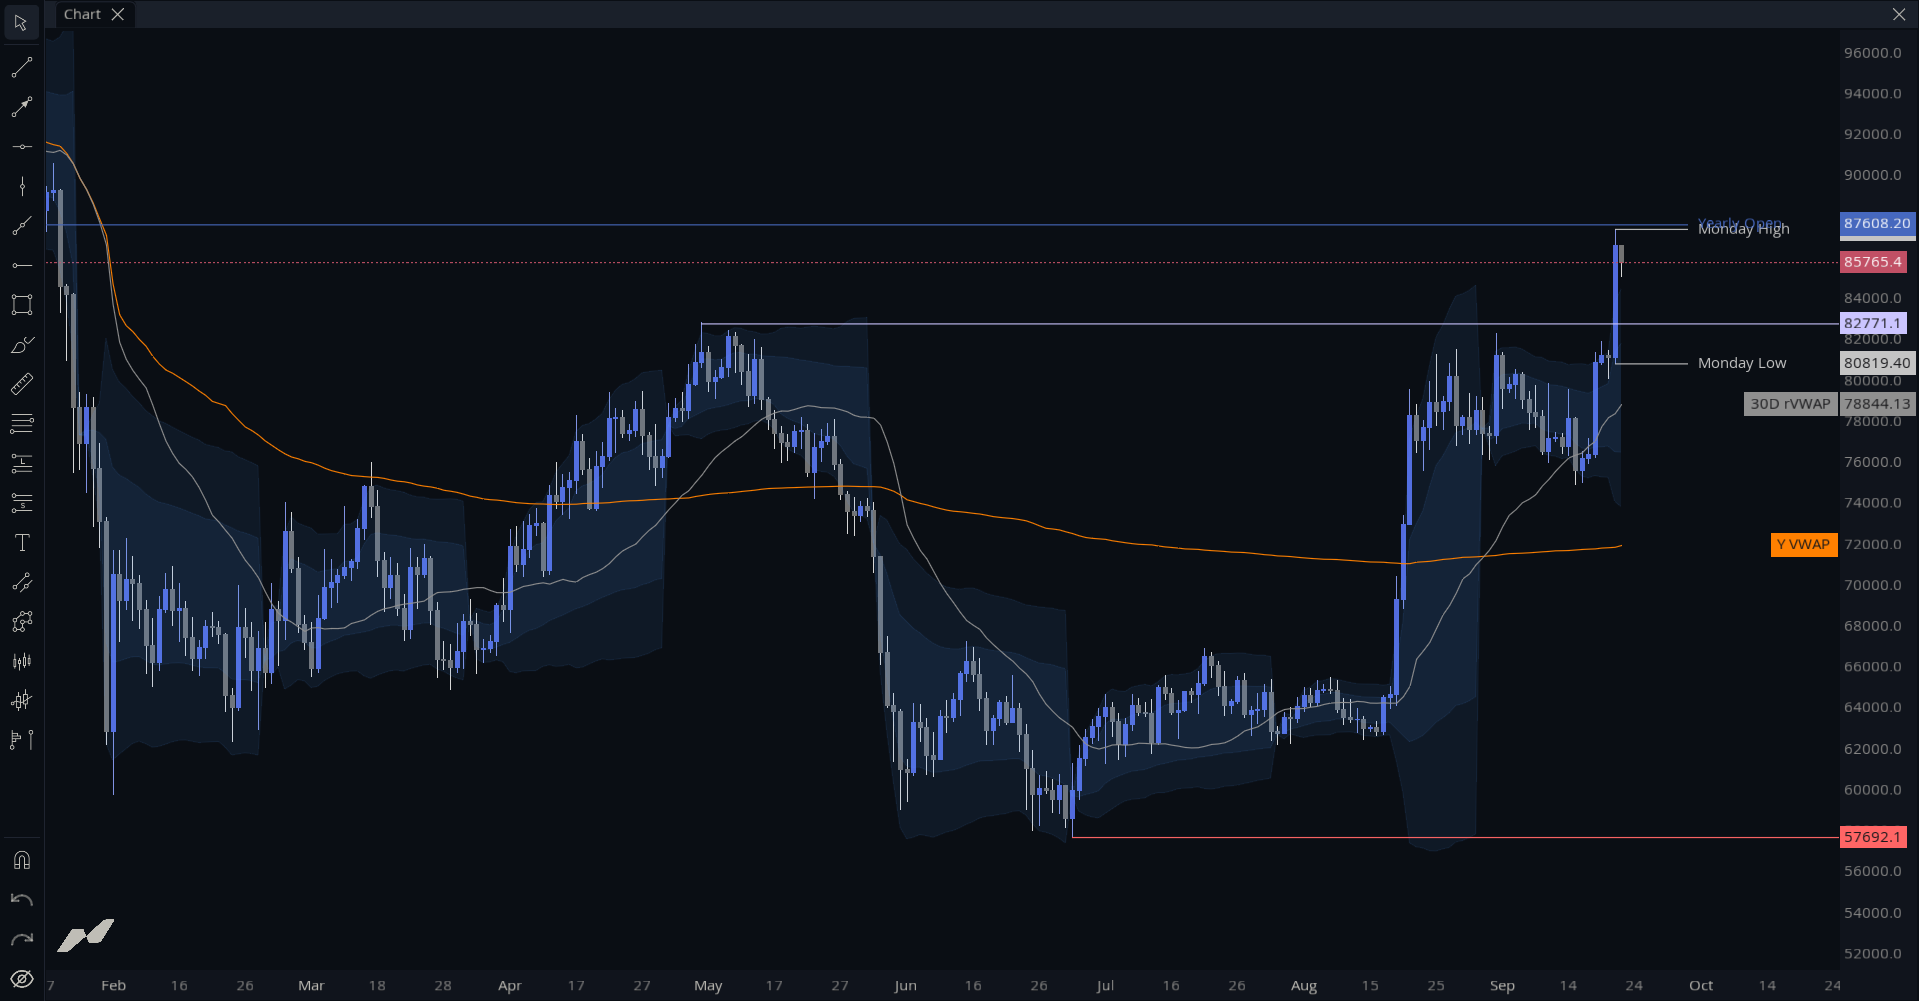Image resolution: width=1919 pixels, height=1001 pixels.
Task: Select the Fibonacci retracement tool
Action: [x=21, y=424]
